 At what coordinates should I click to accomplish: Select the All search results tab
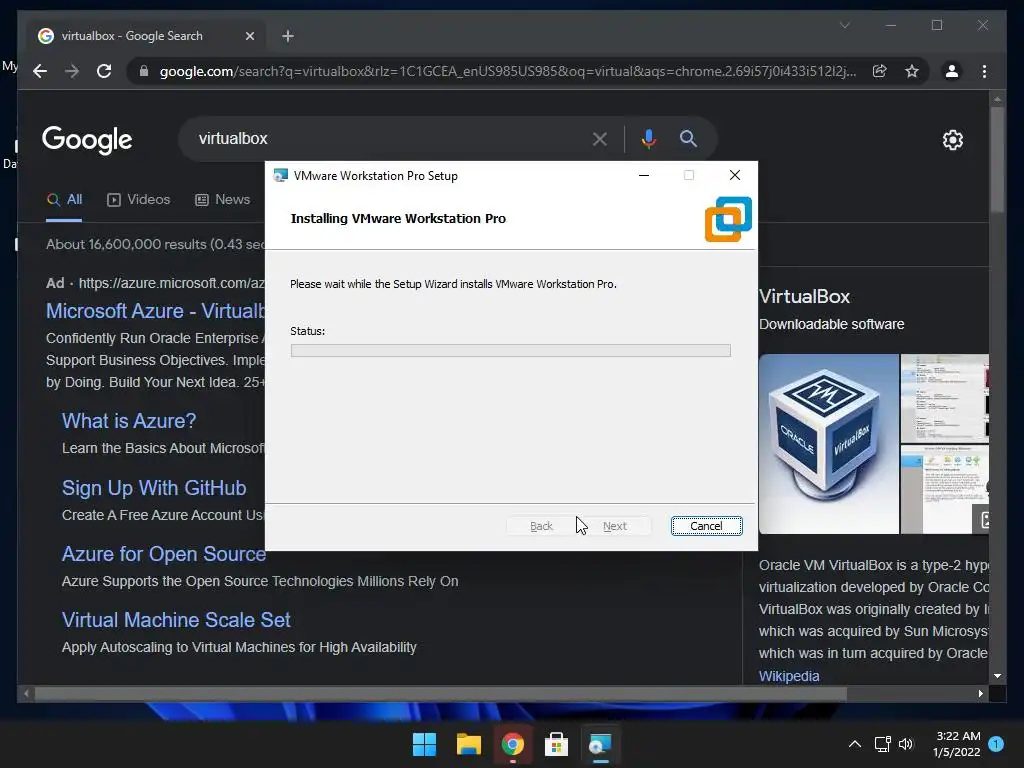64,200
